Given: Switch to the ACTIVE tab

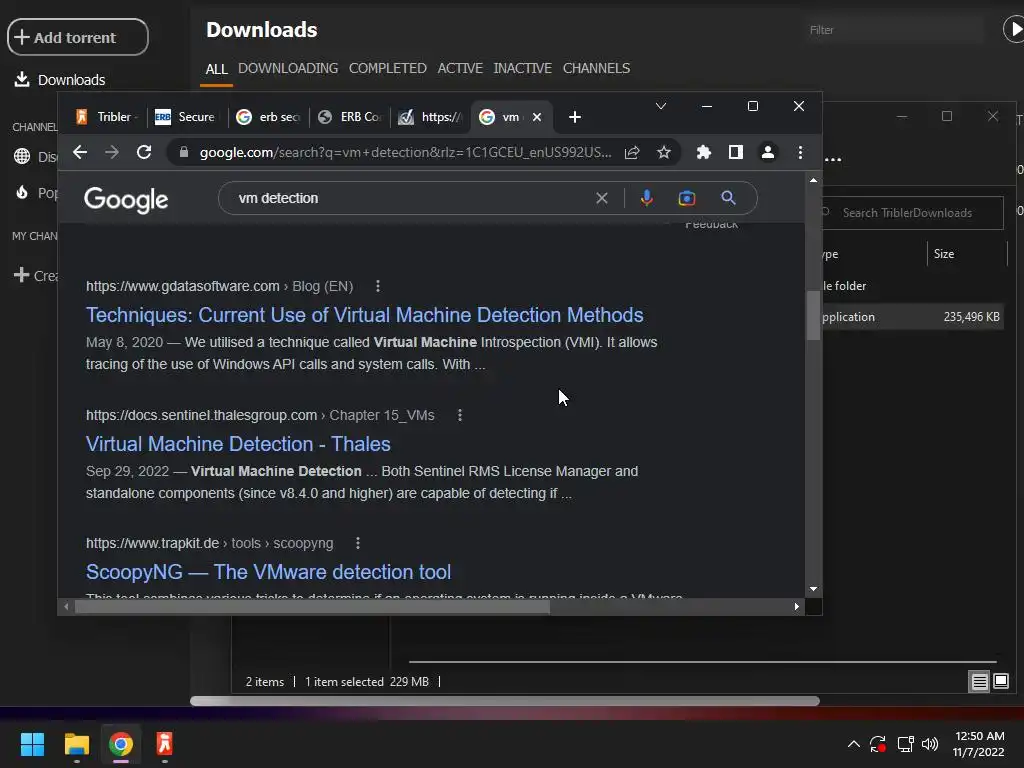Looking at the screenshot, I should coord(460,68).
